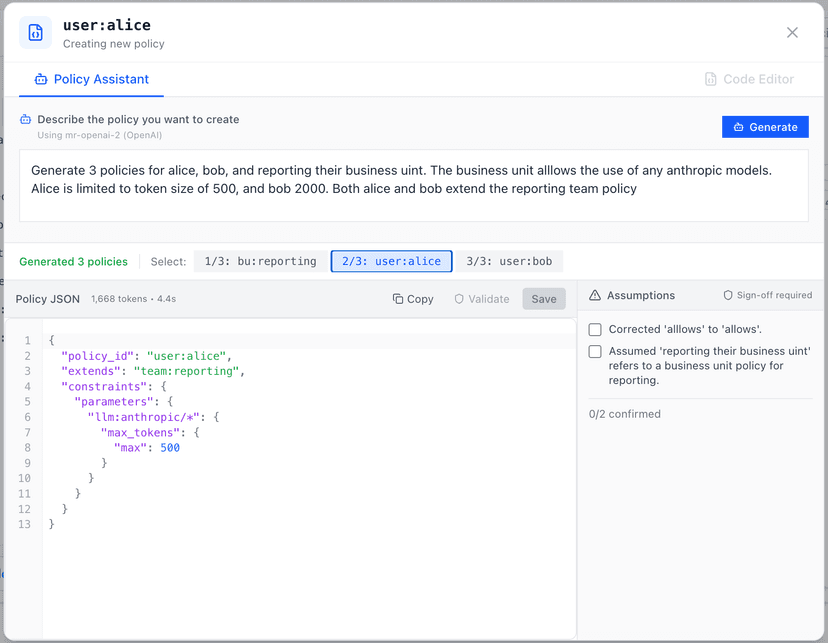This screenshot has width=828, height=643.
Task: Click the robot icon in Policy Assistant tab
Action: tap(41, 79)
